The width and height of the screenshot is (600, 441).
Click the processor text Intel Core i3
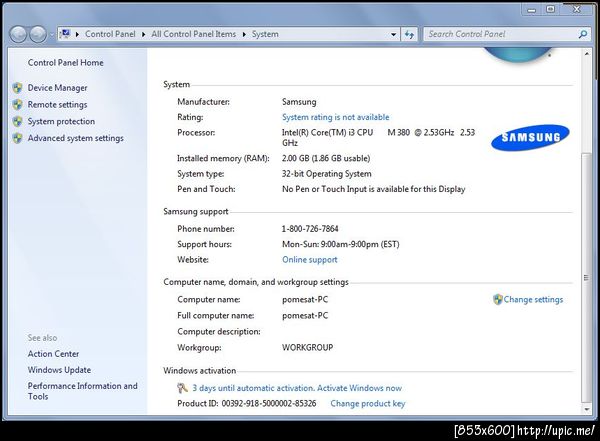point(378,137)
